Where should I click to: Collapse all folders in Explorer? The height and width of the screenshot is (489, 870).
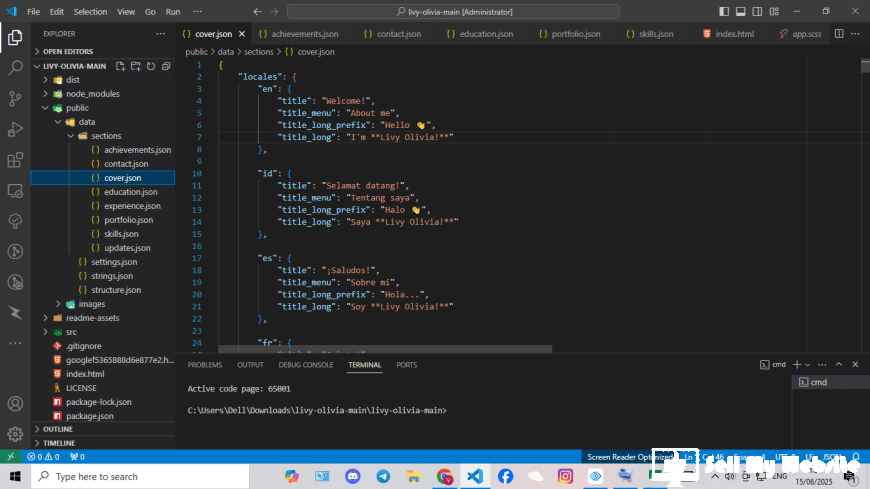click(x=165, y=66)
